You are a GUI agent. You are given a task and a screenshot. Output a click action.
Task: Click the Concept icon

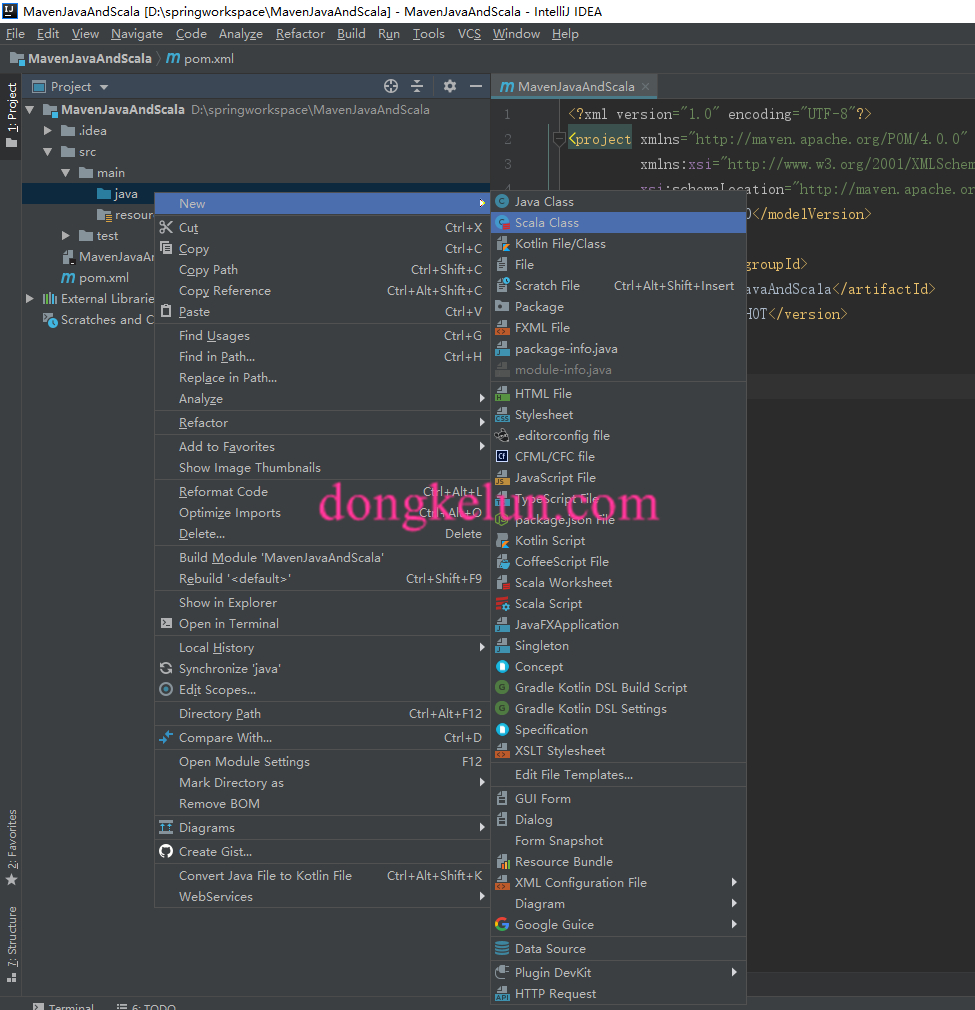tap(502, 667)
